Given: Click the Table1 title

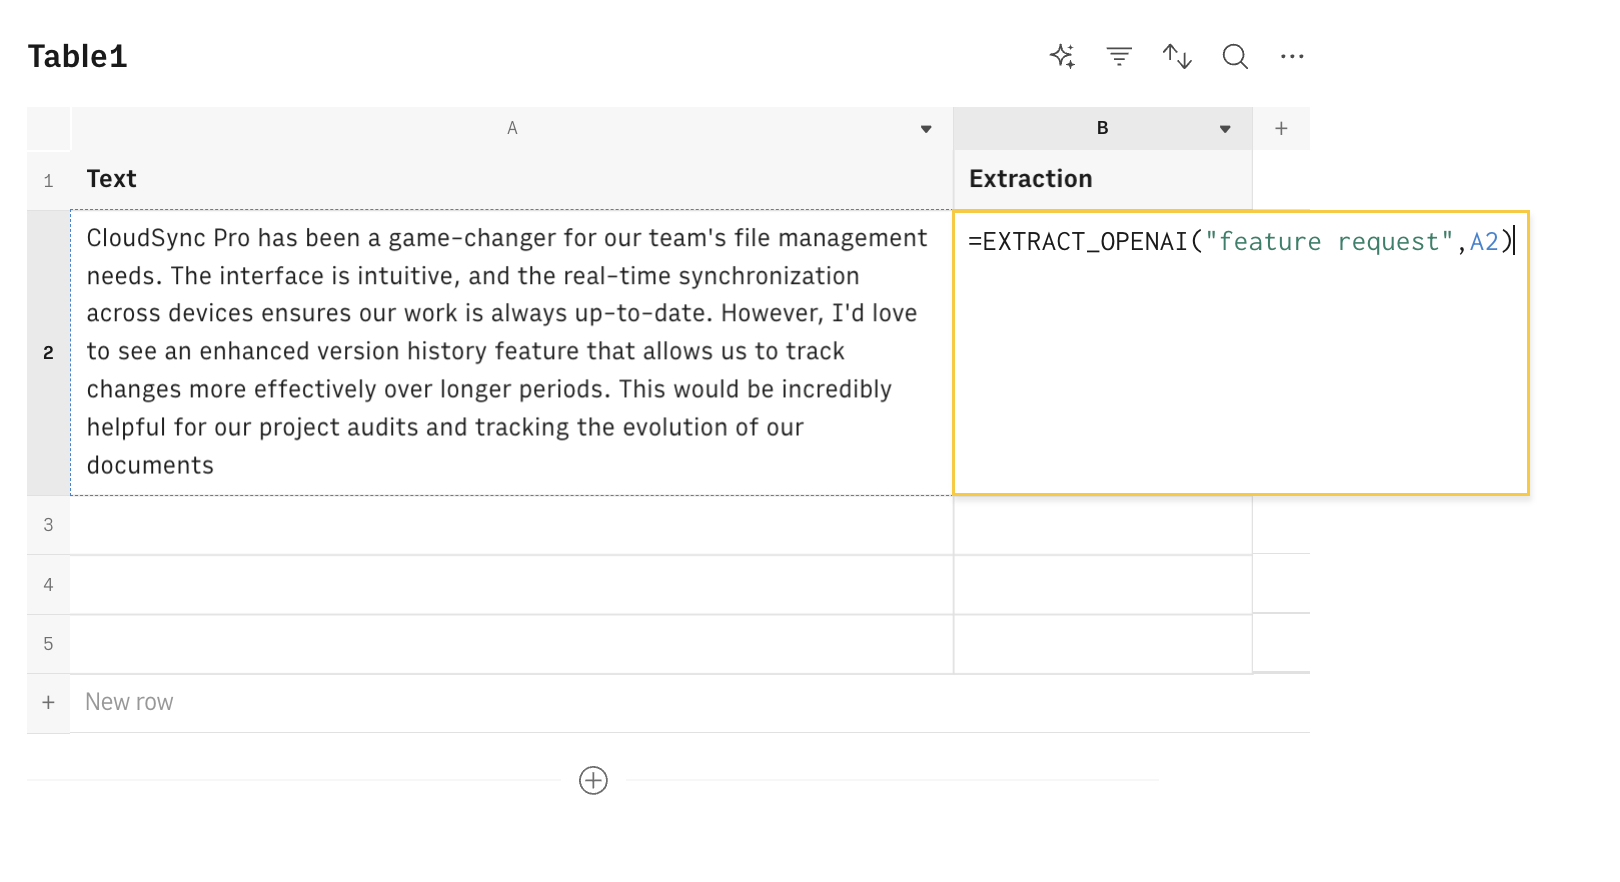Looking at the screenshot, I should [x=77, y=56].
